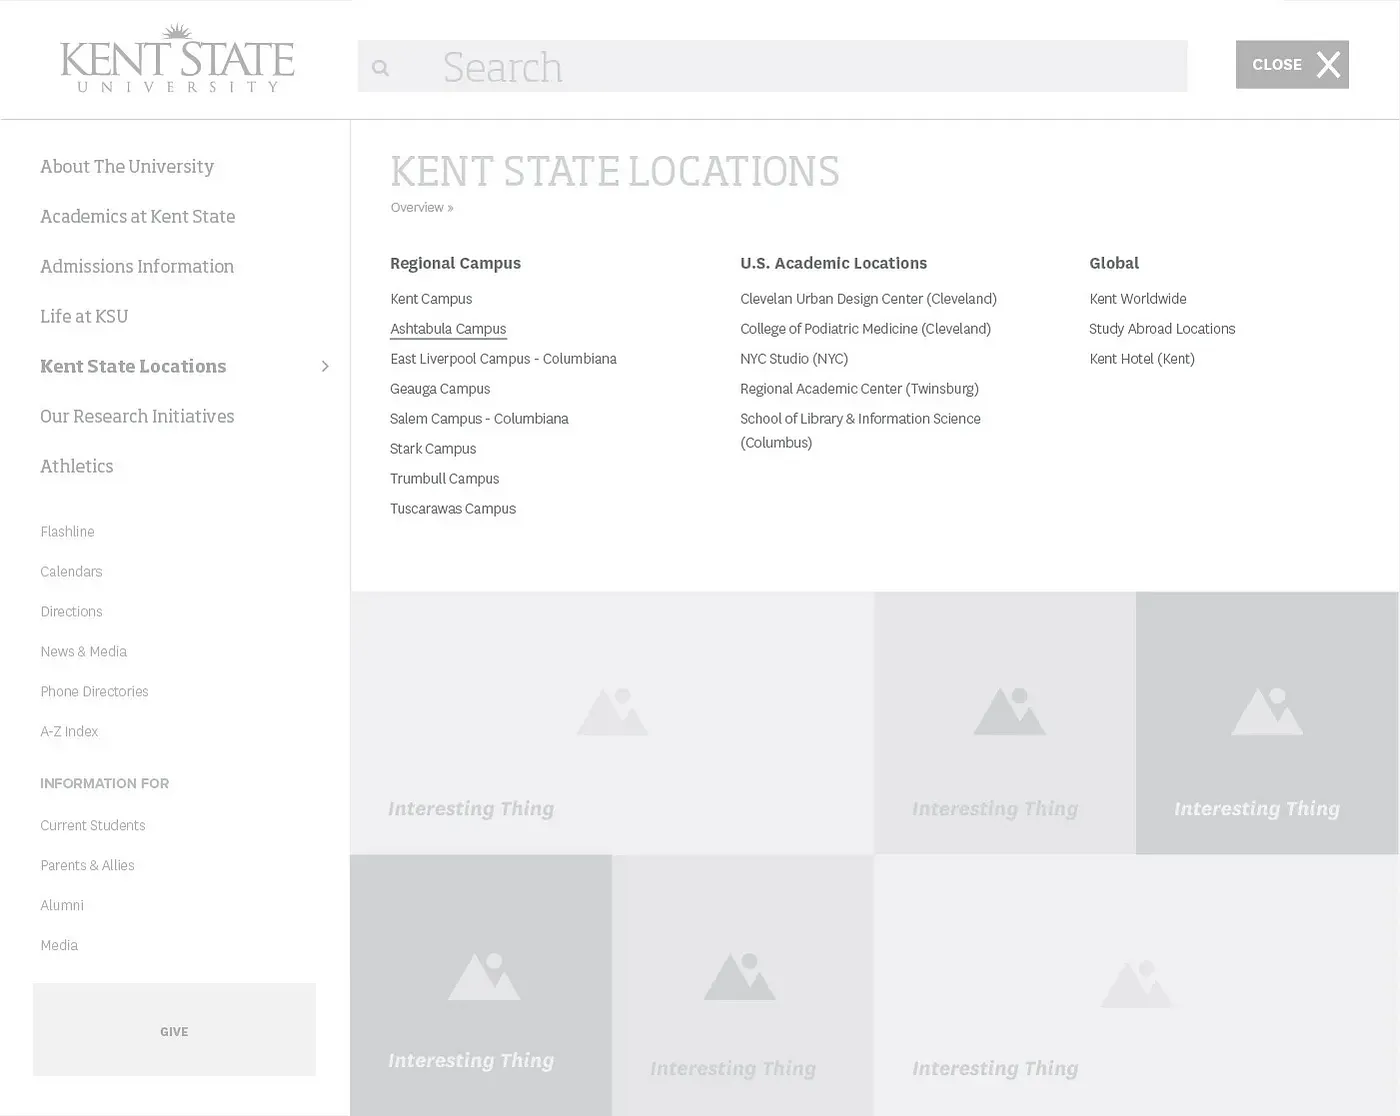The height and width of the screenshot is (1116, 1400).
Task: Open wide Interesting Thing tile in first row
Action: [612, 722]
